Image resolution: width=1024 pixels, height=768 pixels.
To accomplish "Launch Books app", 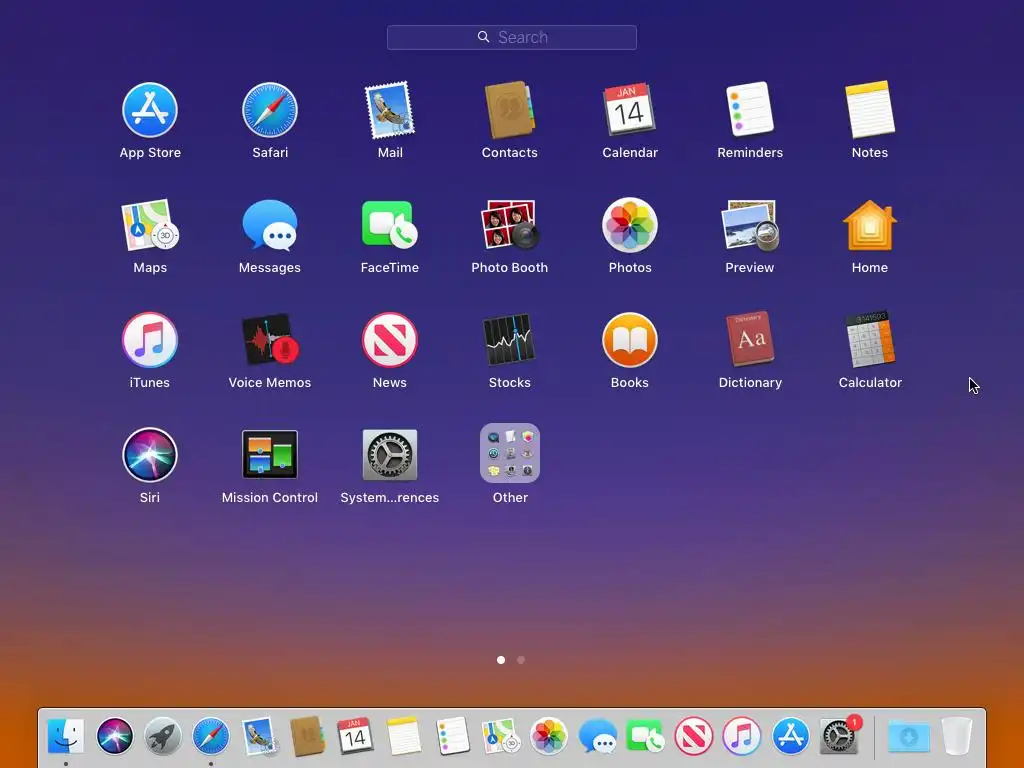I will click(x=630, y=340).
